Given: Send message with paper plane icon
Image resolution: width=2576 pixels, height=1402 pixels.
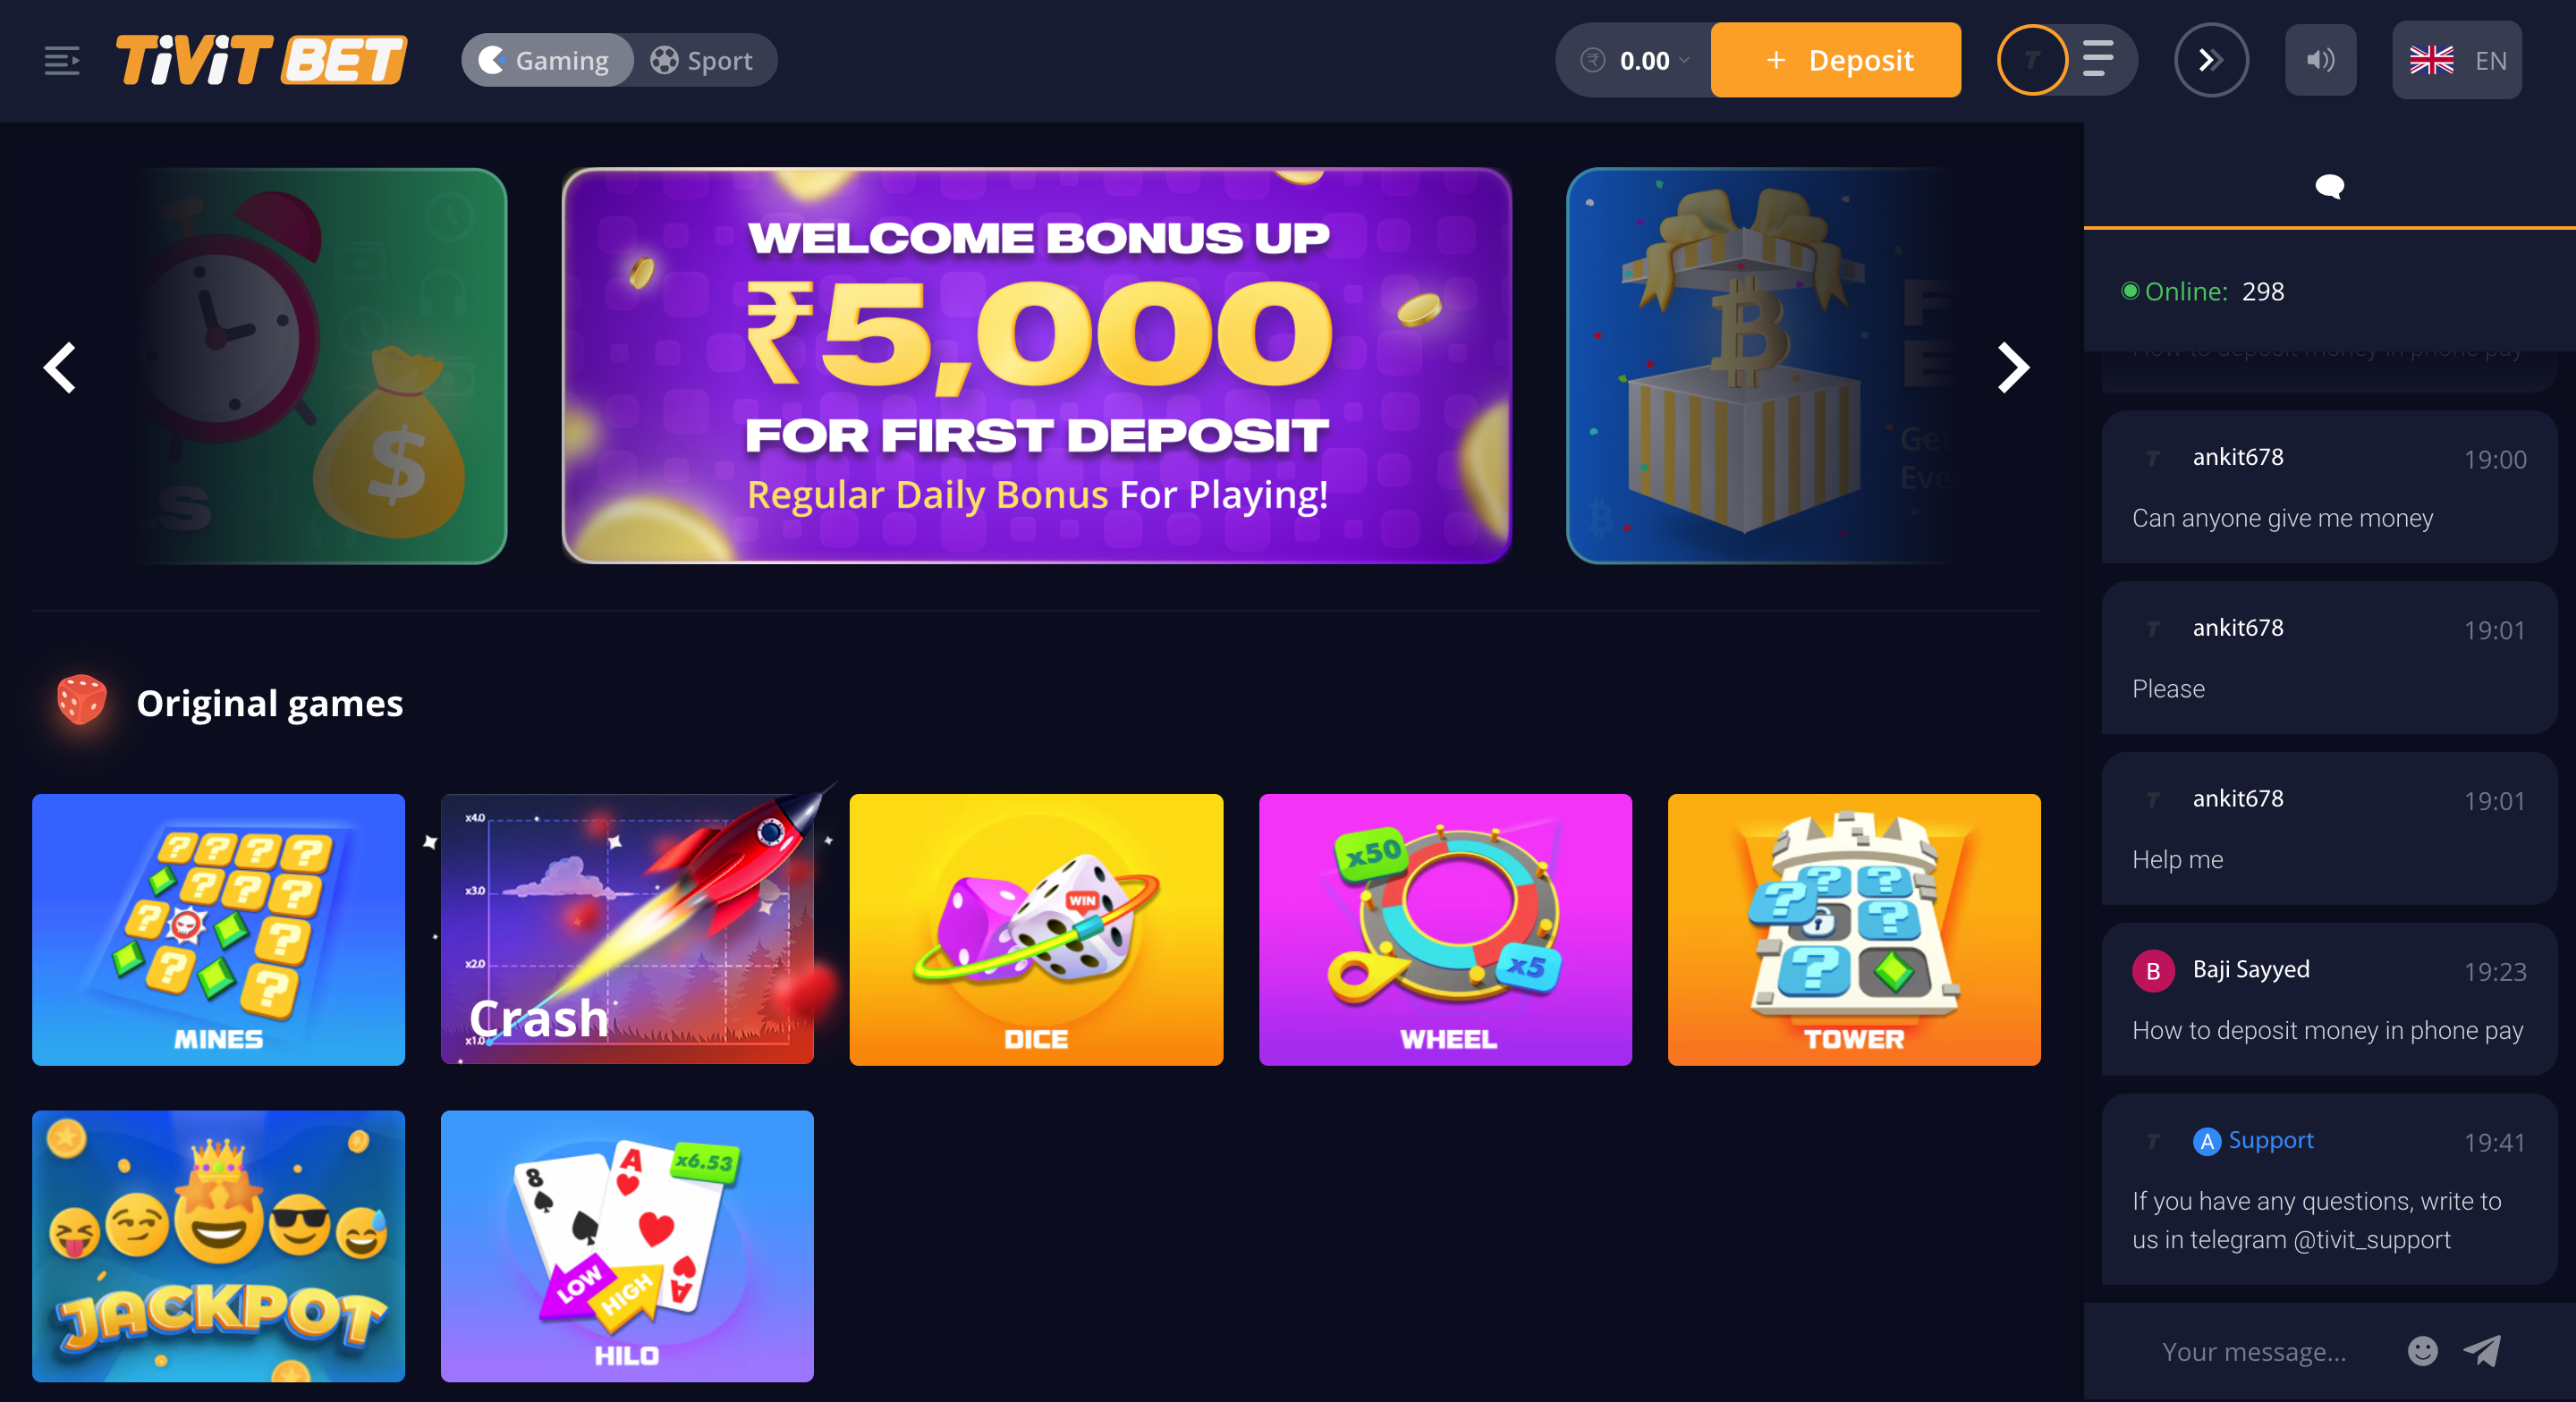Looking at the screenshot, I should [2482, 1351].
